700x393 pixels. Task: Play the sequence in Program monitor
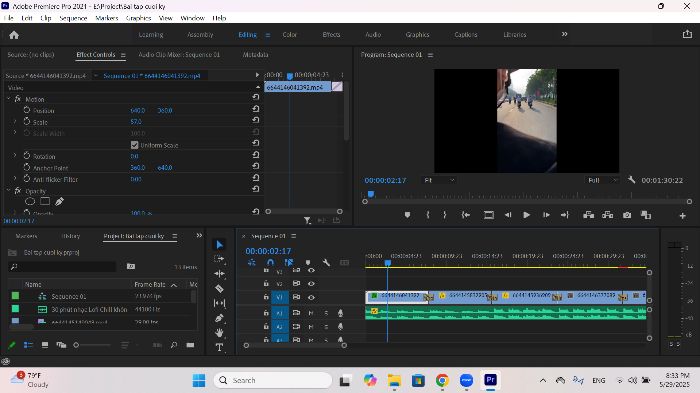point(526,215)
